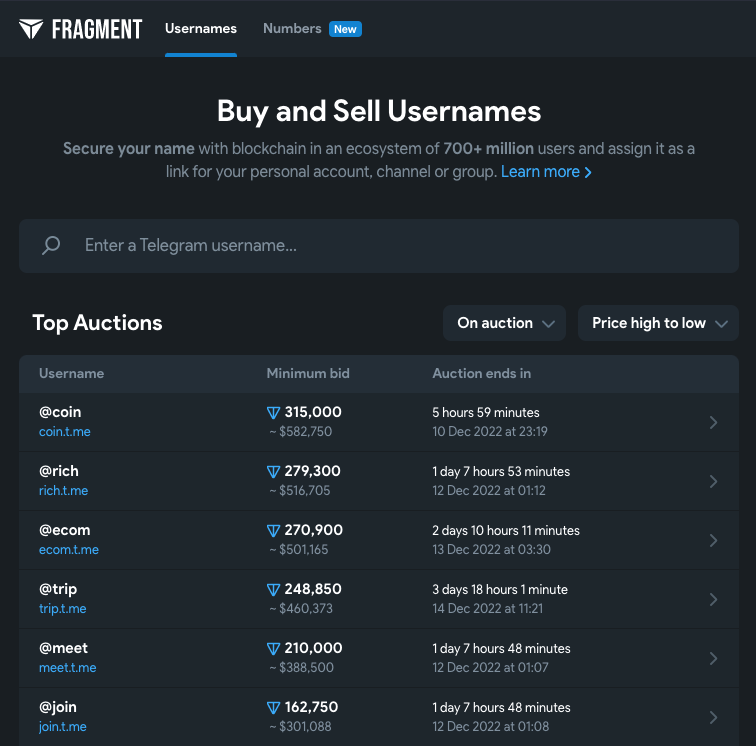The image size is (756, 746).
Task: Open trip.t.me link
Action: pos(62,609)
